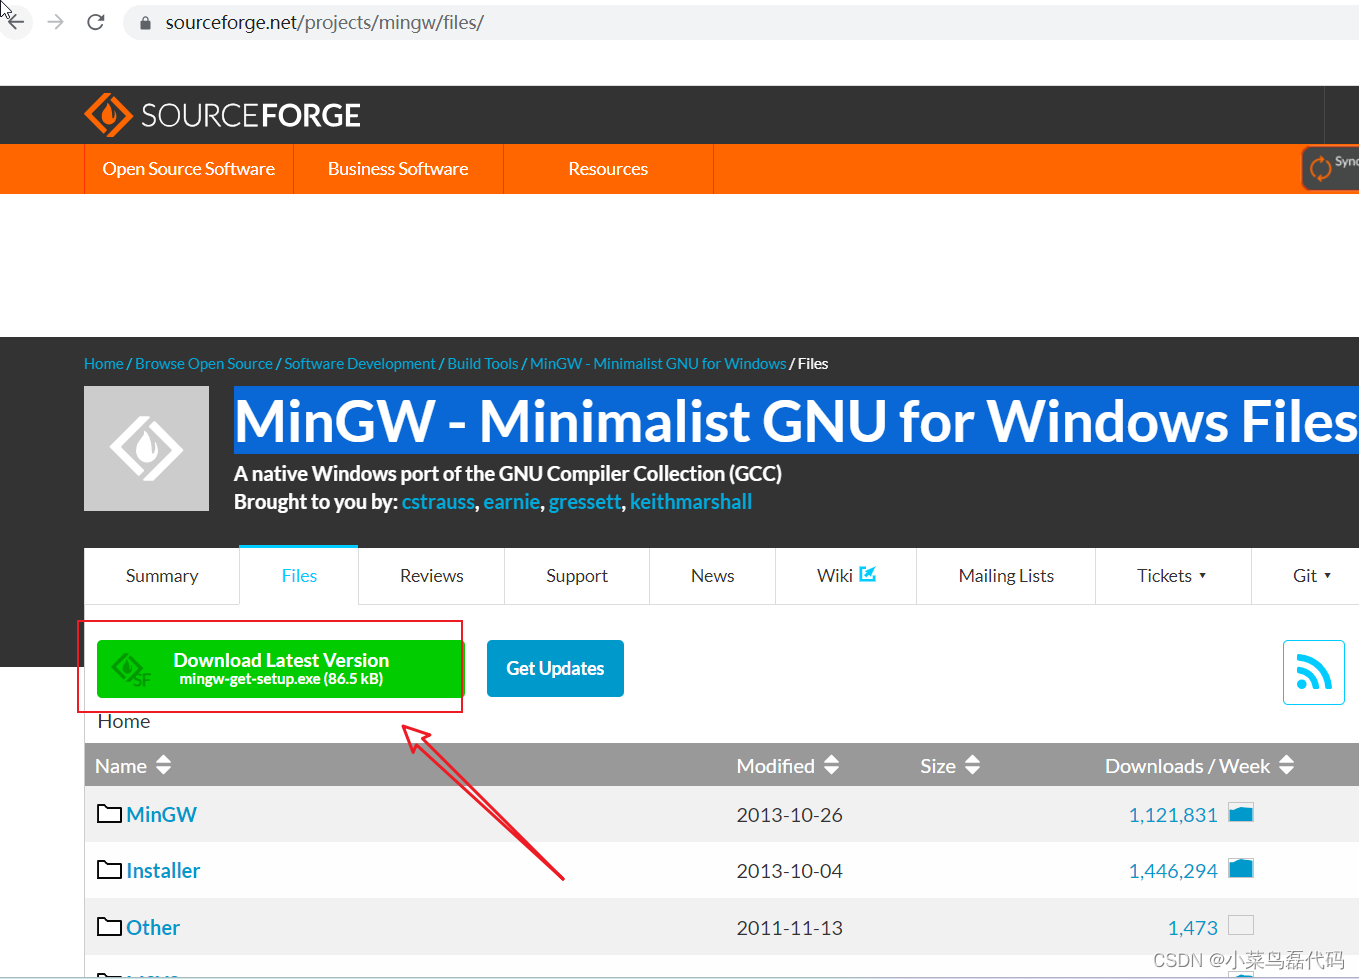1359x979 pixels.
Task: Click the highlighted page title heading
Action: tap(796, 420)
